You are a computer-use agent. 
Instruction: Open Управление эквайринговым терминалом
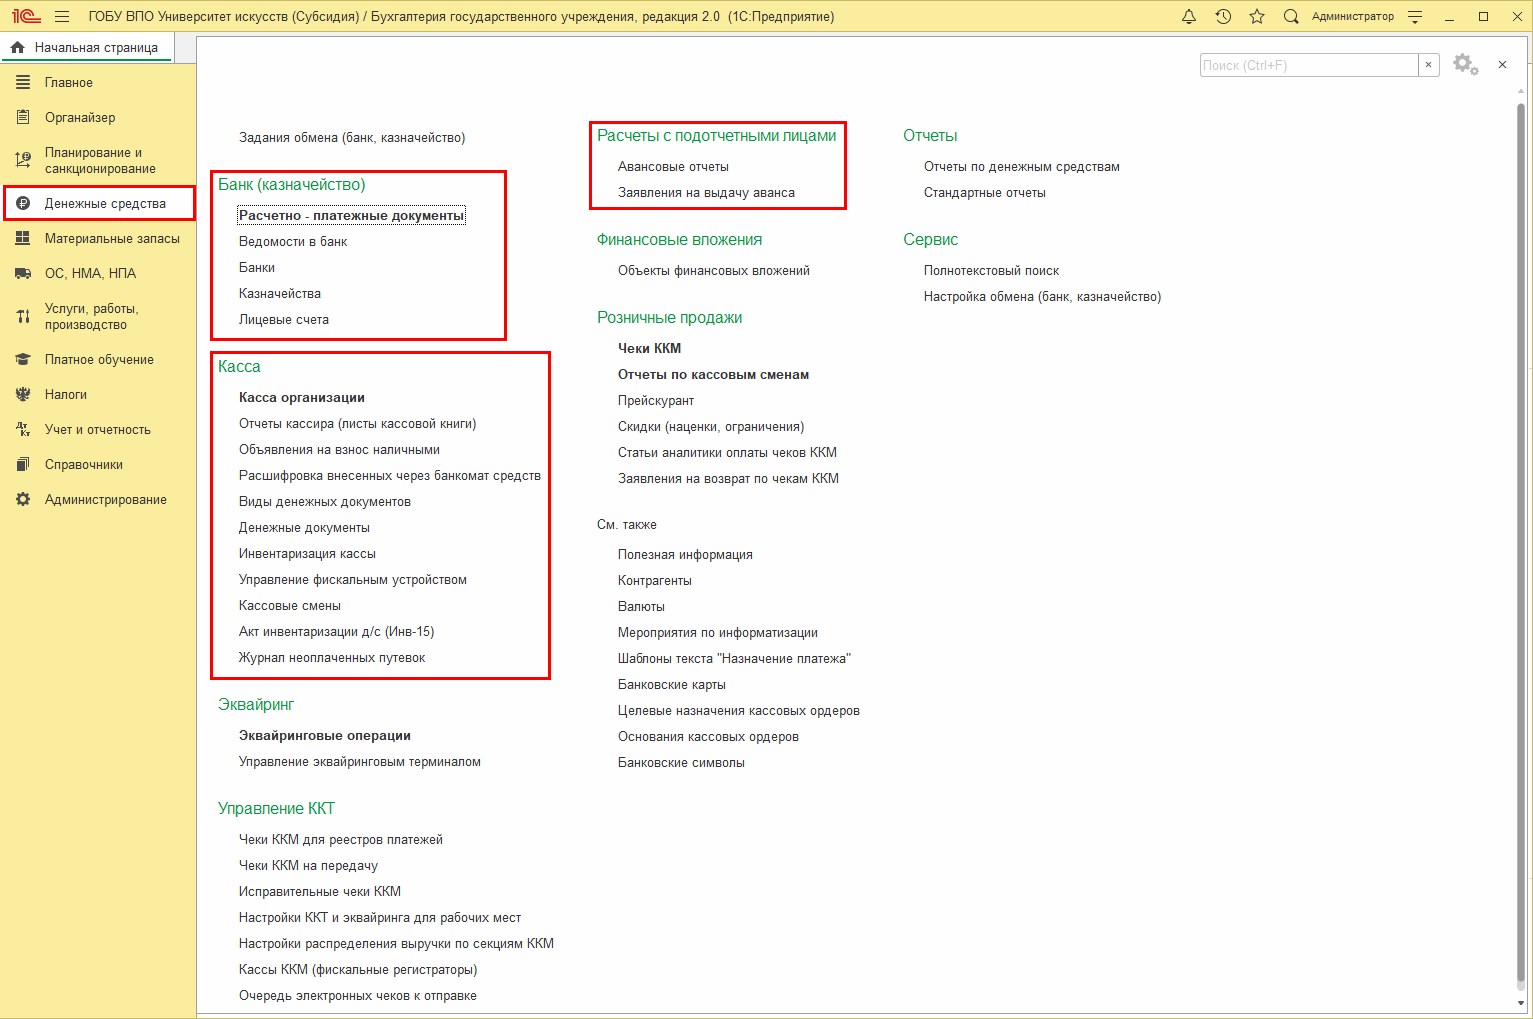click(360, 761)
